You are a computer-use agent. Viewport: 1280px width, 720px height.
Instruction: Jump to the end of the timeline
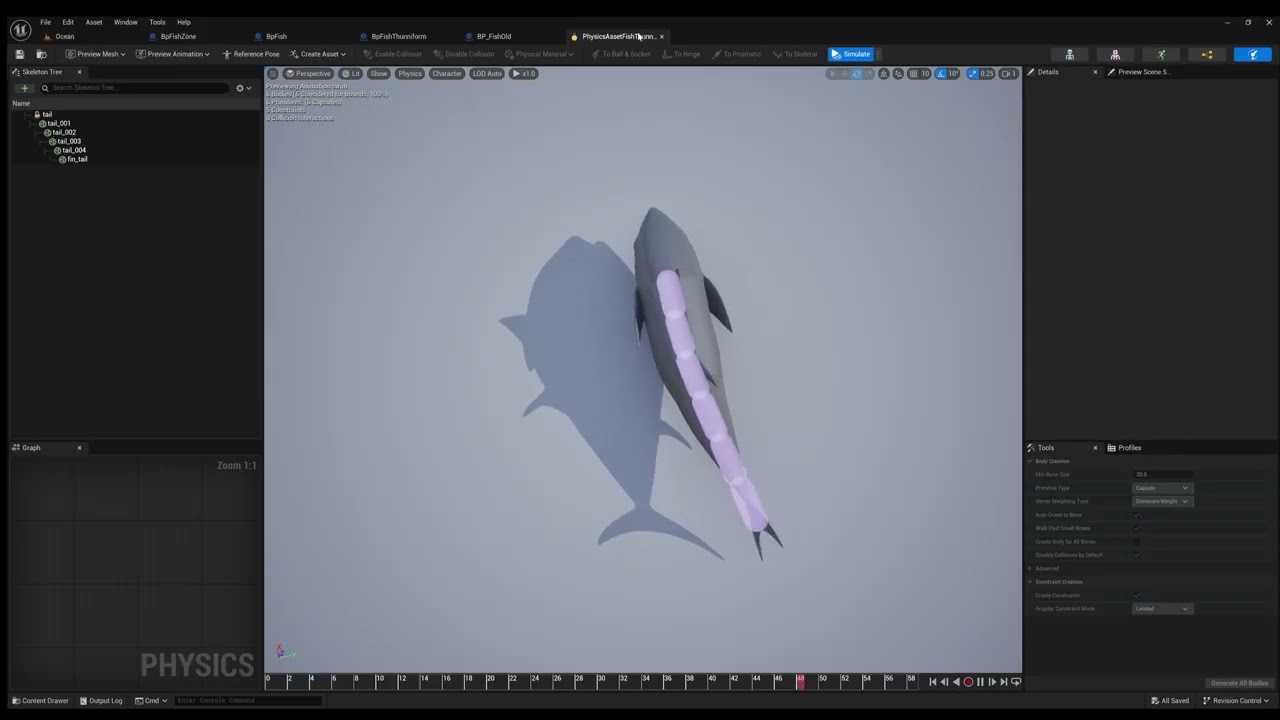click(x=1004, y=682)
